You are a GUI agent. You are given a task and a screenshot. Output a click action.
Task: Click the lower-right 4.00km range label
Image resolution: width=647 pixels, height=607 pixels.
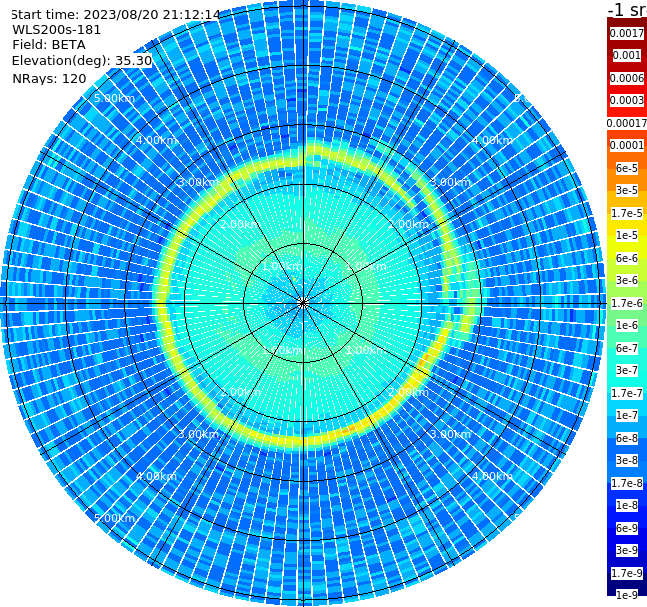click(492, 476)
